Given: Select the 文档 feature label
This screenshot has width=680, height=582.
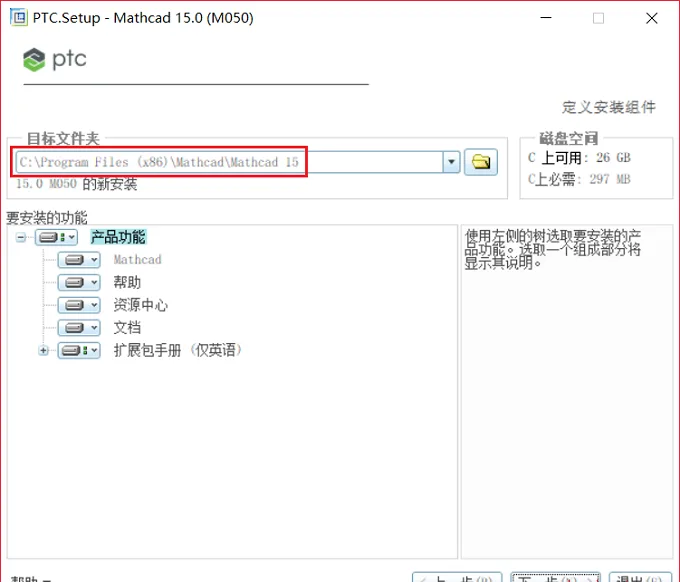Looking at the screenshot, I should [x=127, y=327].
